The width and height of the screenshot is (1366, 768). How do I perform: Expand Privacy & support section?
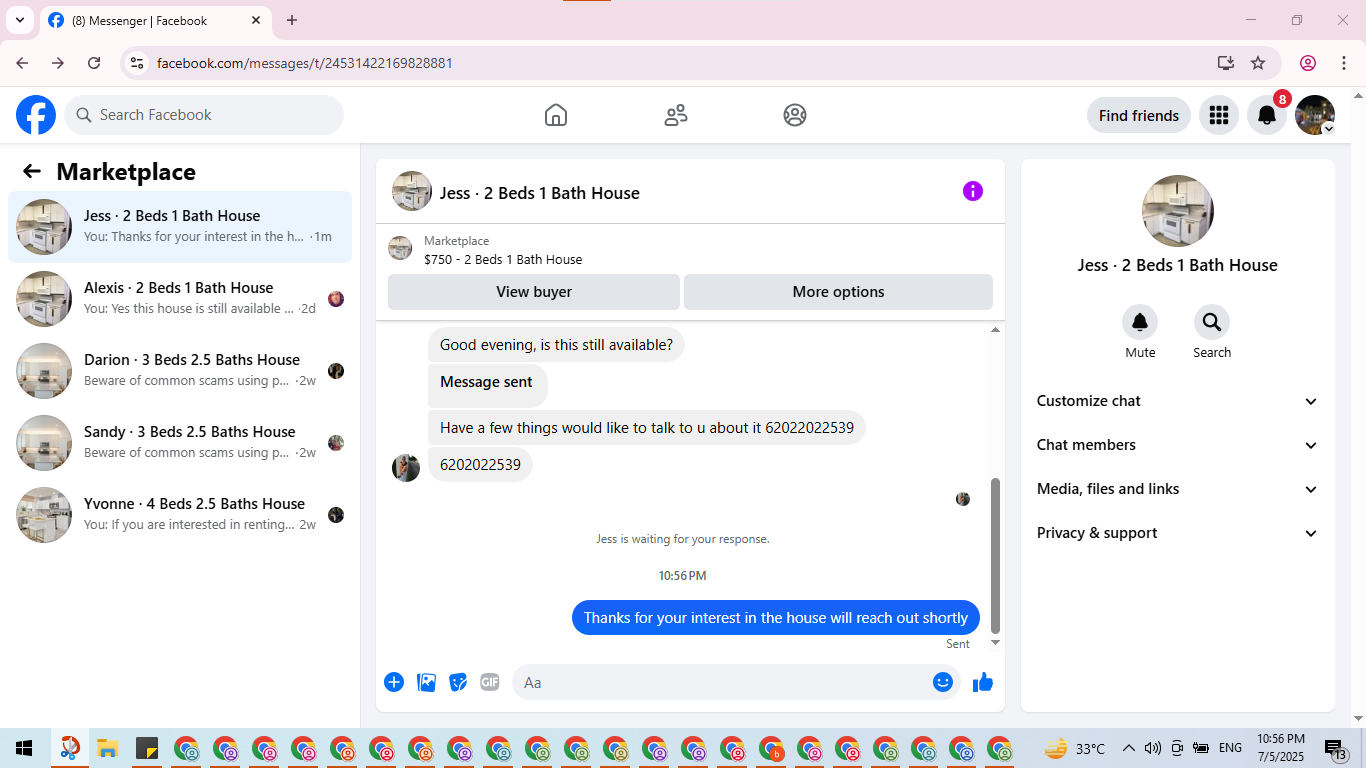coord(1178,533)
